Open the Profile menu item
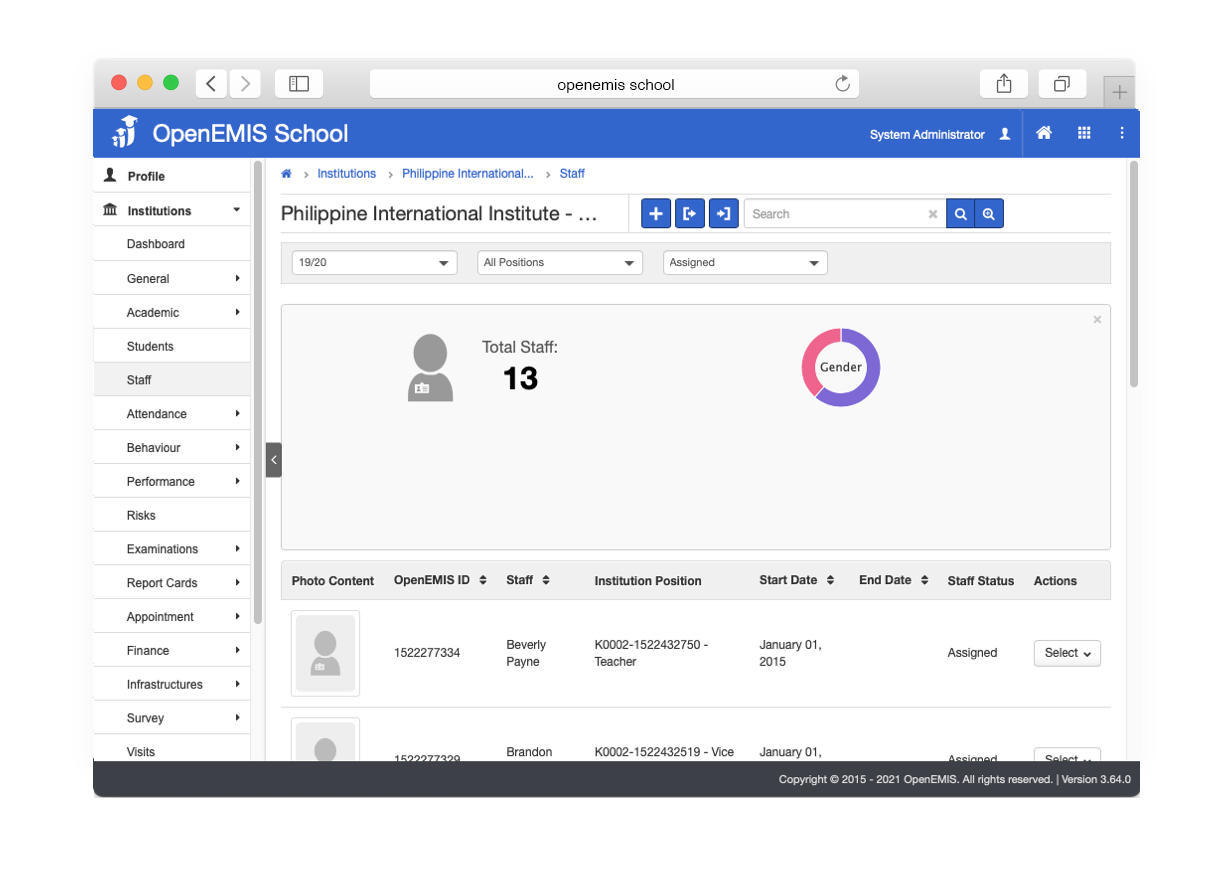This screenshot has width=1230, height=896. 172,176
